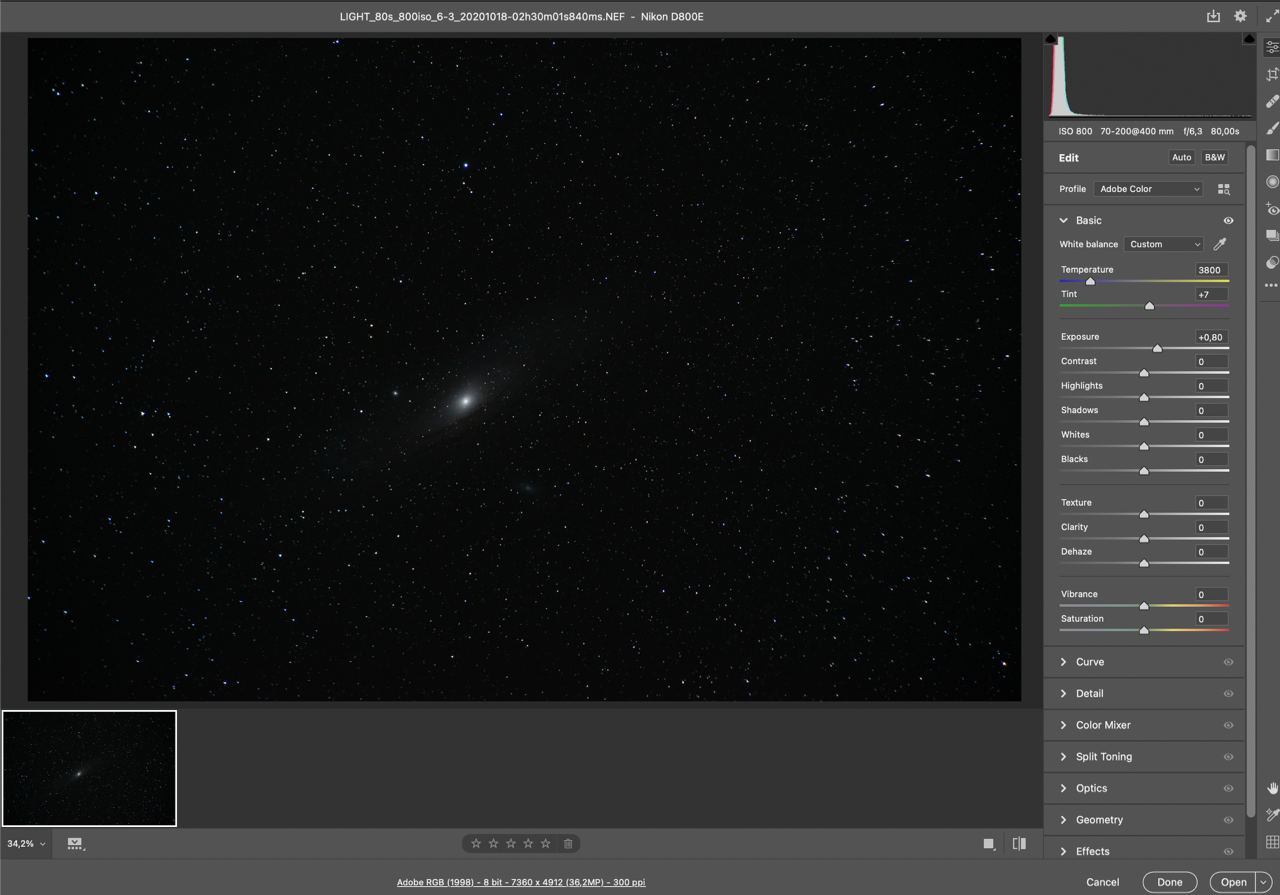The image size is (1280, 895).
Task: Open the White balance Custom dropdown
Action: click(1163, 244)
